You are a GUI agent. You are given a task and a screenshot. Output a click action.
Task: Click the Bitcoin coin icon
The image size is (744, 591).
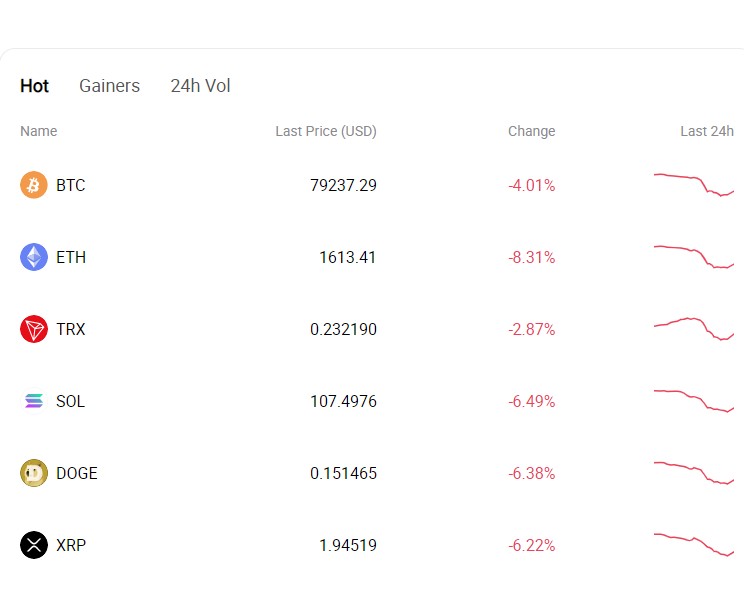[x=34, y=185]
